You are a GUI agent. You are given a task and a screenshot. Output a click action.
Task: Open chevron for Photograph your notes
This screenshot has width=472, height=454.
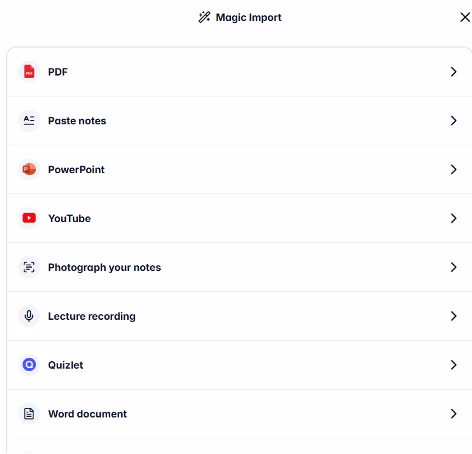point(453,267)
